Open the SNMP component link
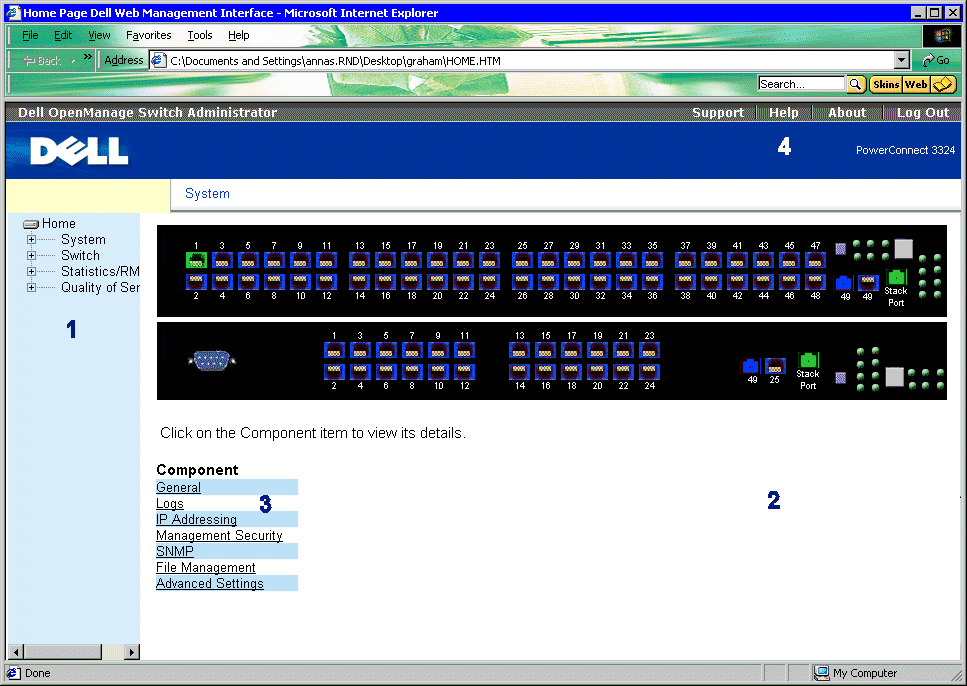Viewport: 967px width, 686px height. pos(175,552)
